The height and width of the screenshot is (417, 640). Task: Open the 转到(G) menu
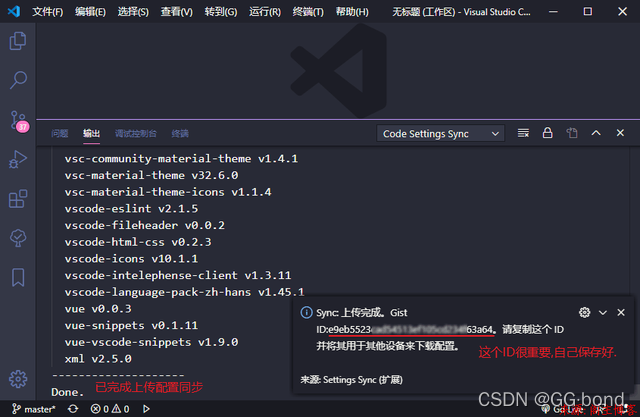221,12
